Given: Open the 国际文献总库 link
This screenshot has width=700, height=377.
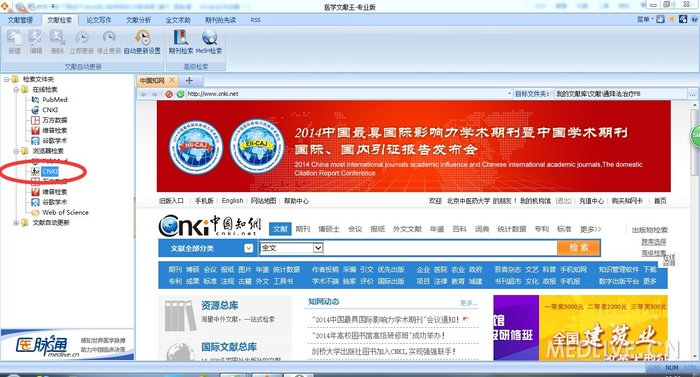Looking at the screenshot, I should pyautogui.click(x=229, y=347).
